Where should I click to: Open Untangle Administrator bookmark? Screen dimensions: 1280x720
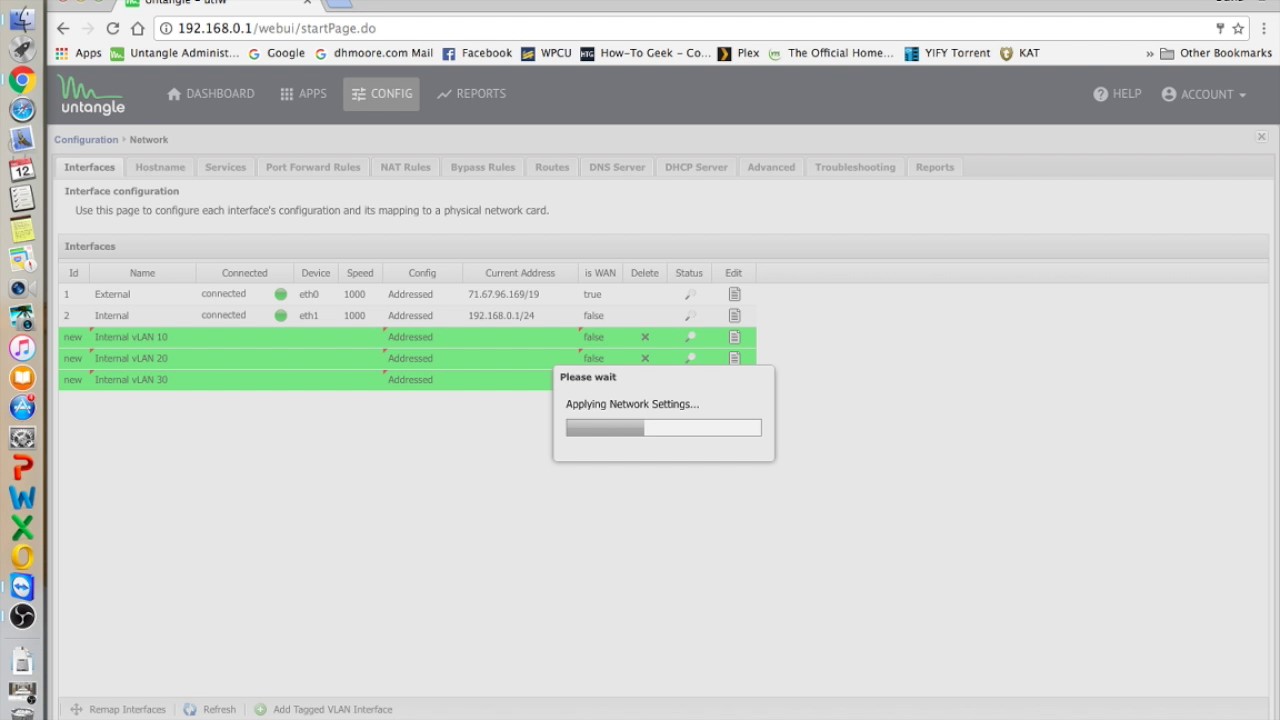click(x=175, y=53)
